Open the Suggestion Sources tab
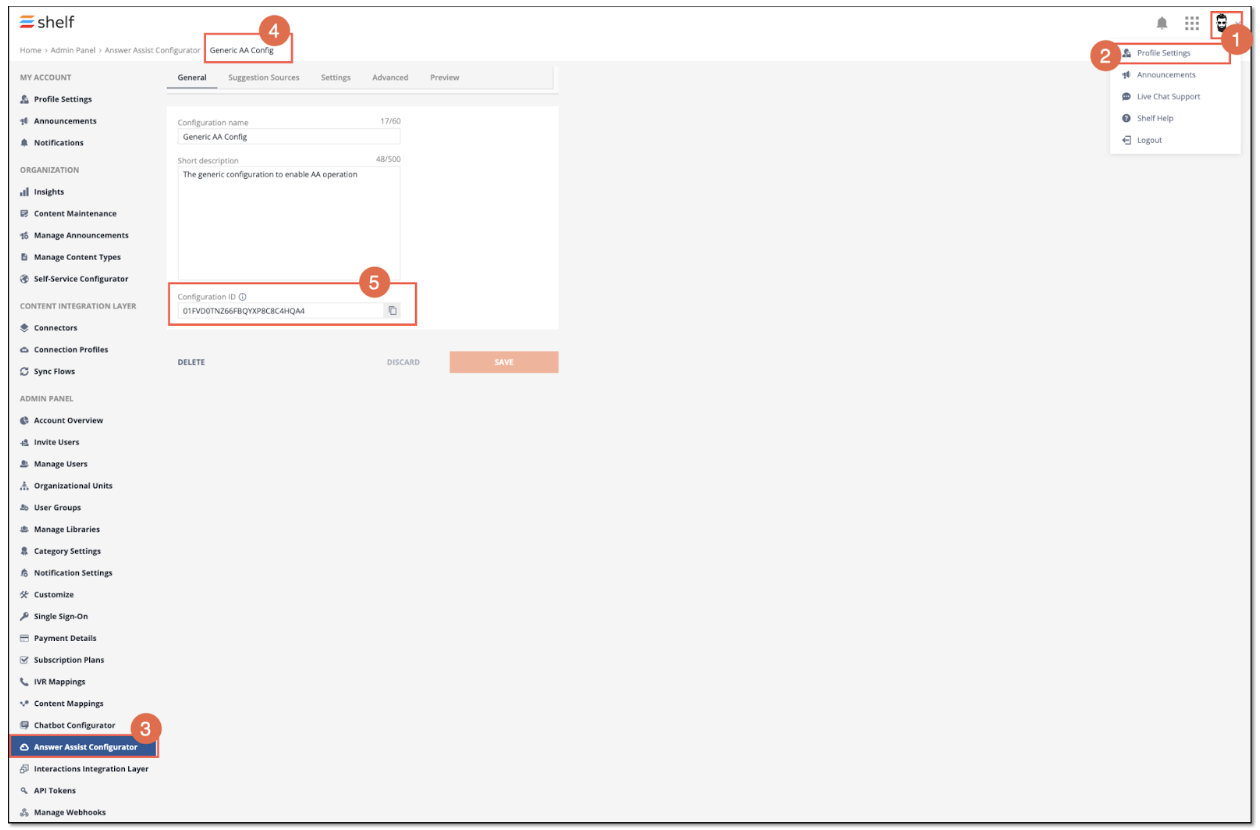 coord(264,78)
